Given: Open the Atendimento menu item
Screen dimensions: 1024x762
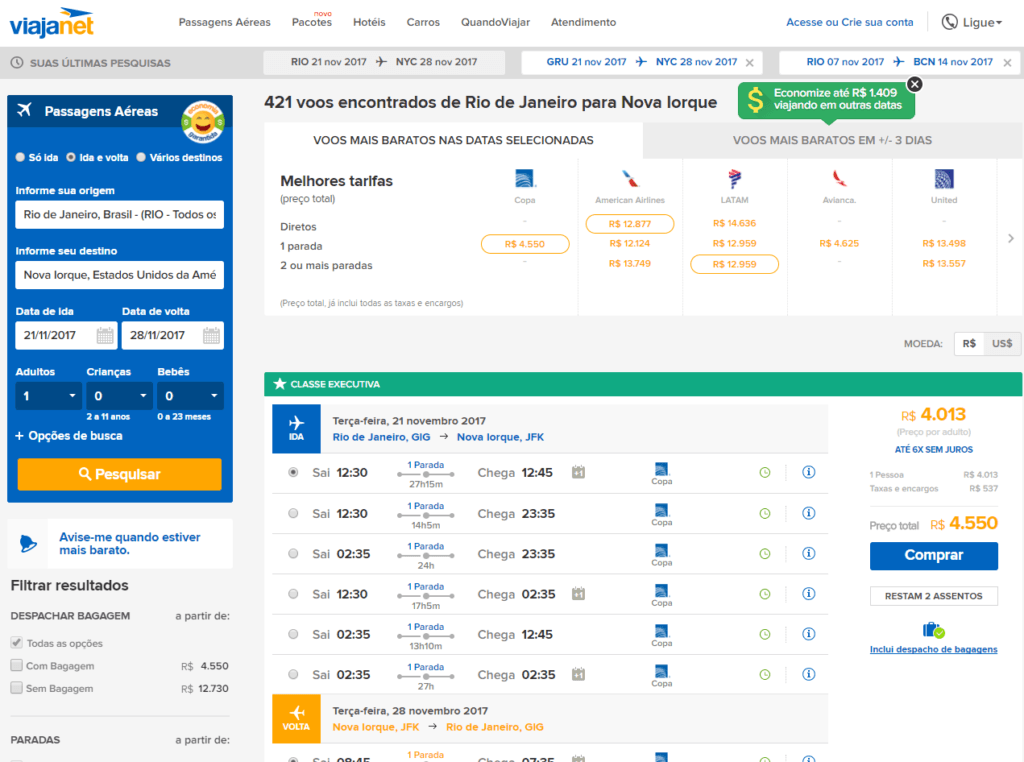Looking at the screenshot, I should (583, 22).
